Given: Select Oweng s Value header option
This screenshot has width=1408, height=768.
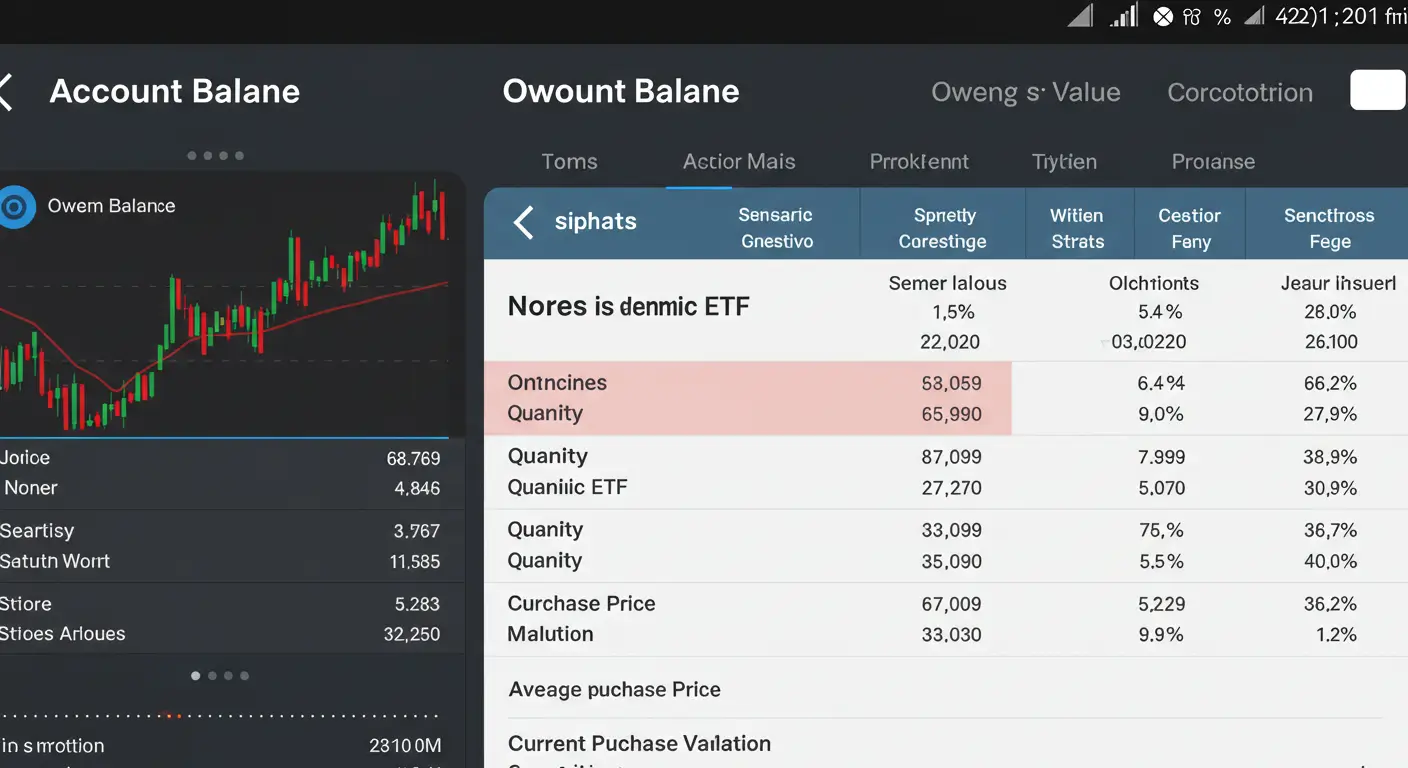Looking at the screenshot, I should click(x=1025, y=93).
